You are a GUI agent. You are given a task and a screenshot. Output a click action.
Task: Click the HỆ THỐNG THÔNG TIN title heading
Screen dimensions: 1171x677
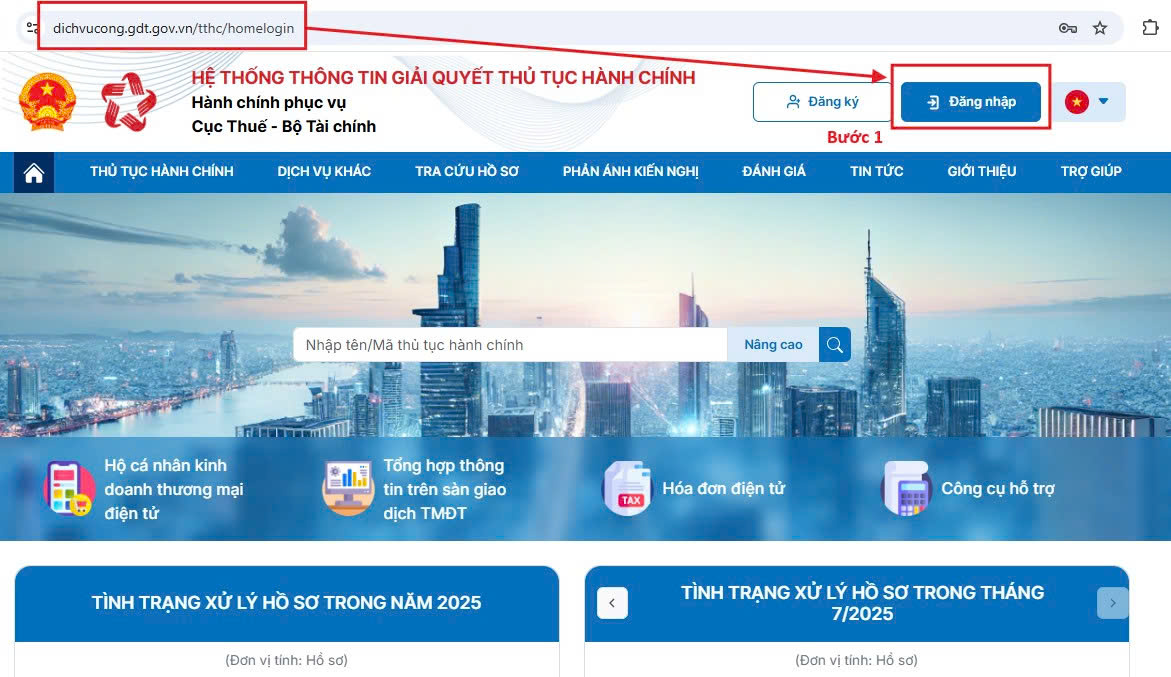point(444,78)
